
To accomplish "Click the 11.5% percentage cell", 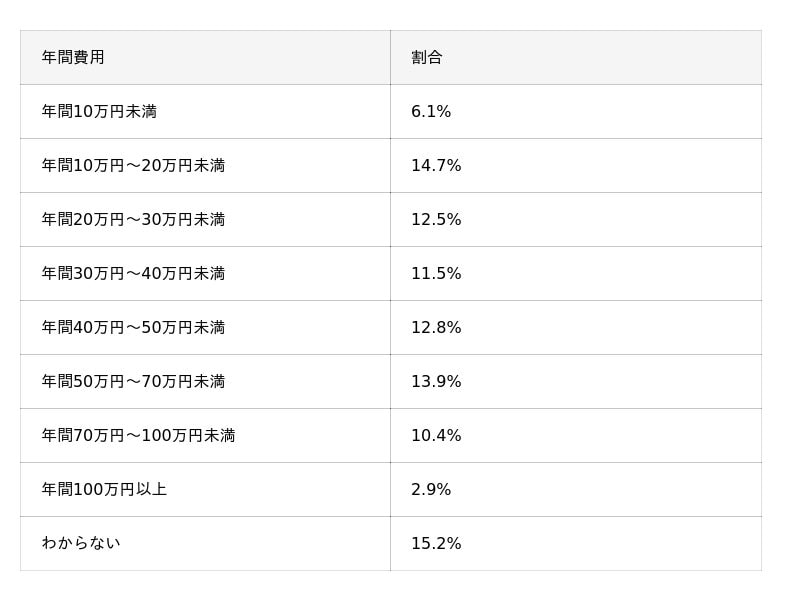I will point(436,274).
